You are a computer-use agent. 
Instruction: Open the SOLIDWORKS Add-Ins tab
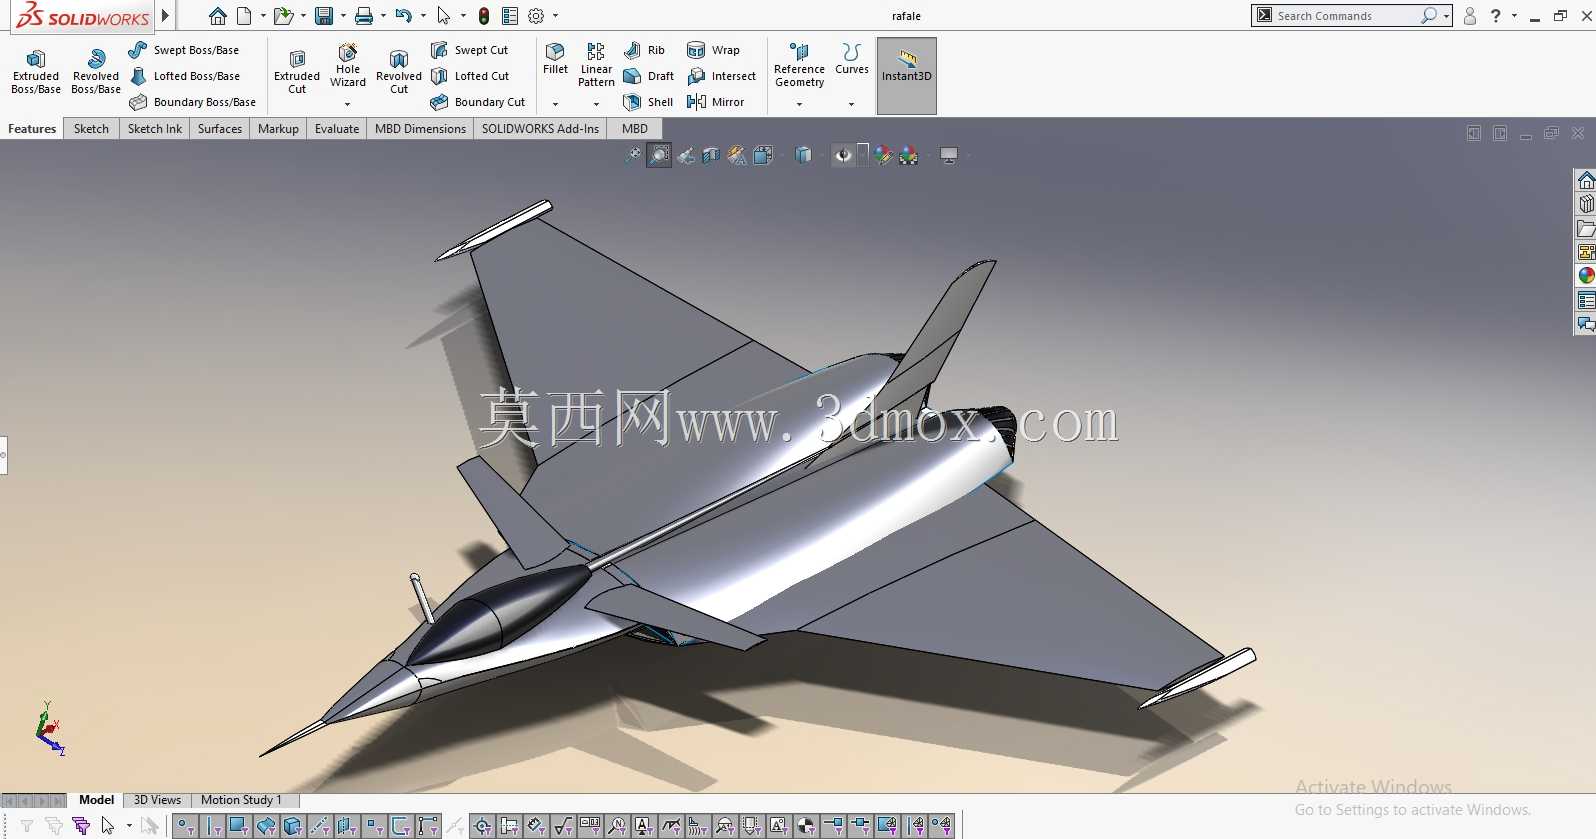click(x=540, y=129)
